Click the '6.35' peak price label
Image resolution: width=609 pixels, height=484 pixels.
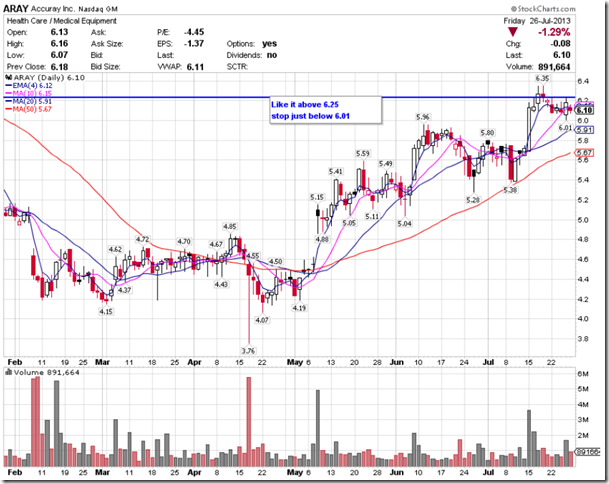pyautogui.click(x=542, y=79)
